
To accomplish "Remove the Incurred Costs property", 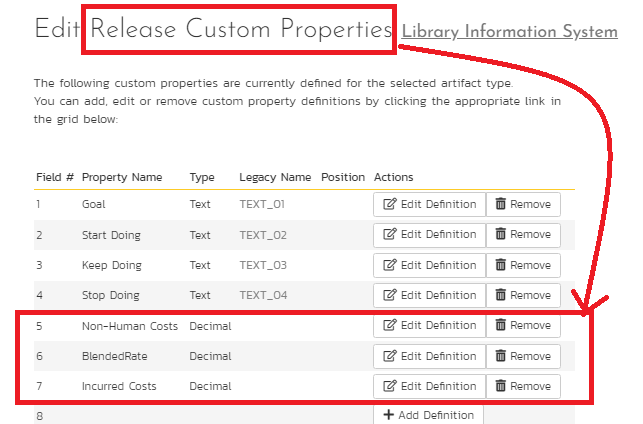I will [x=523, y=386].
